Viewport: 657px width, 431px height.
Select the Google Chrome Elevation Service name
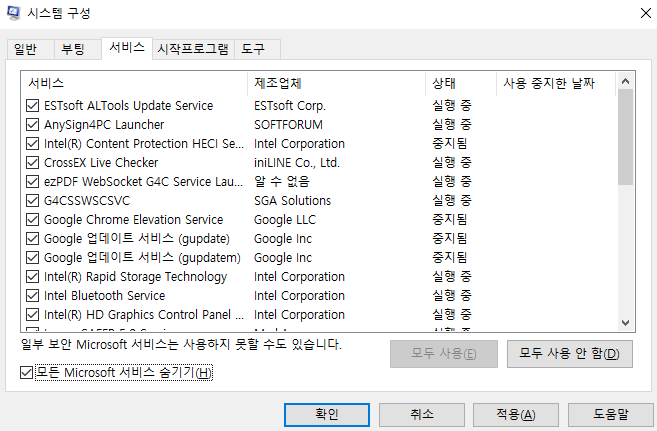click(x=133, y=219)
